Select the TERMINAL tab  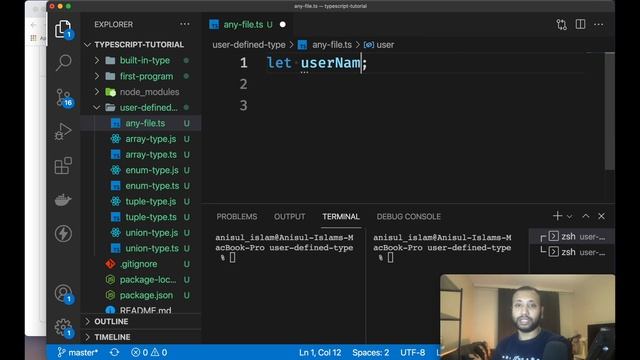click(x=341, y=217)
